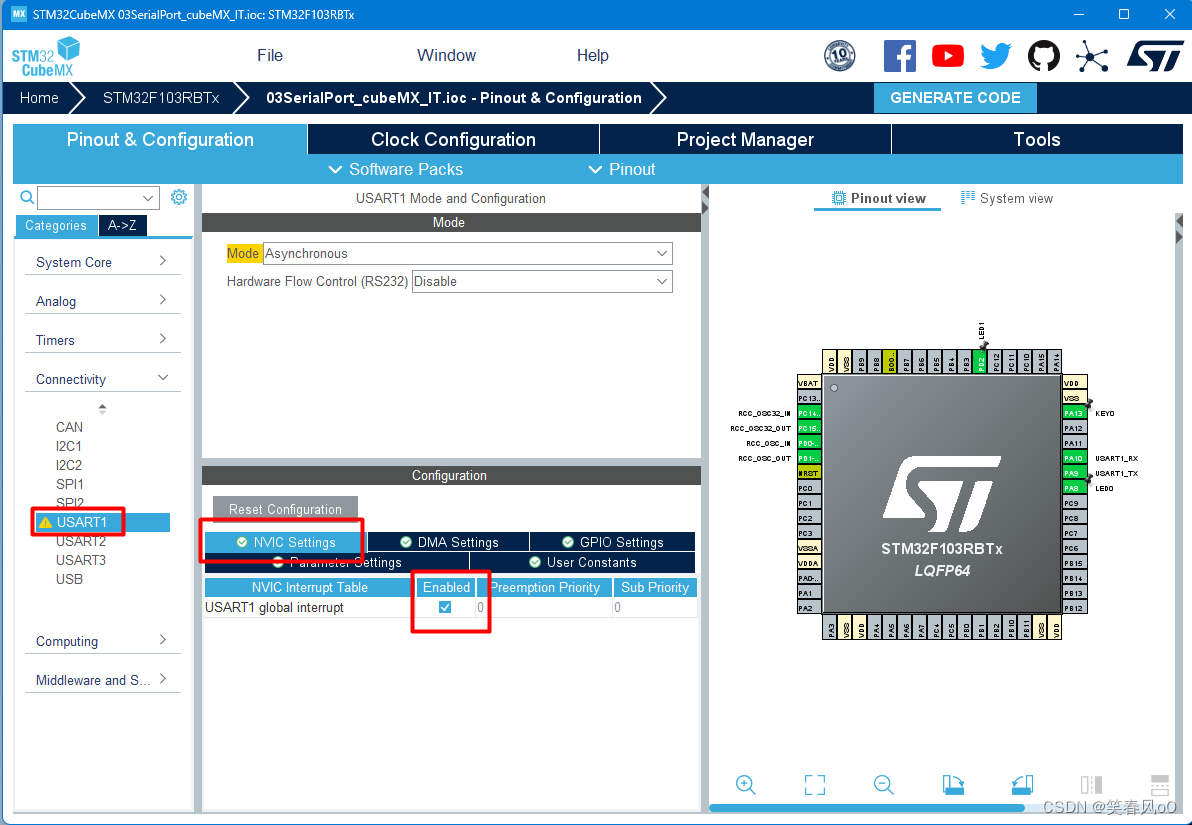This screenshot has height=825, width=1192.
Task: Fit the chip to the view with best-fit icon
Action: (x=815, y=785)
